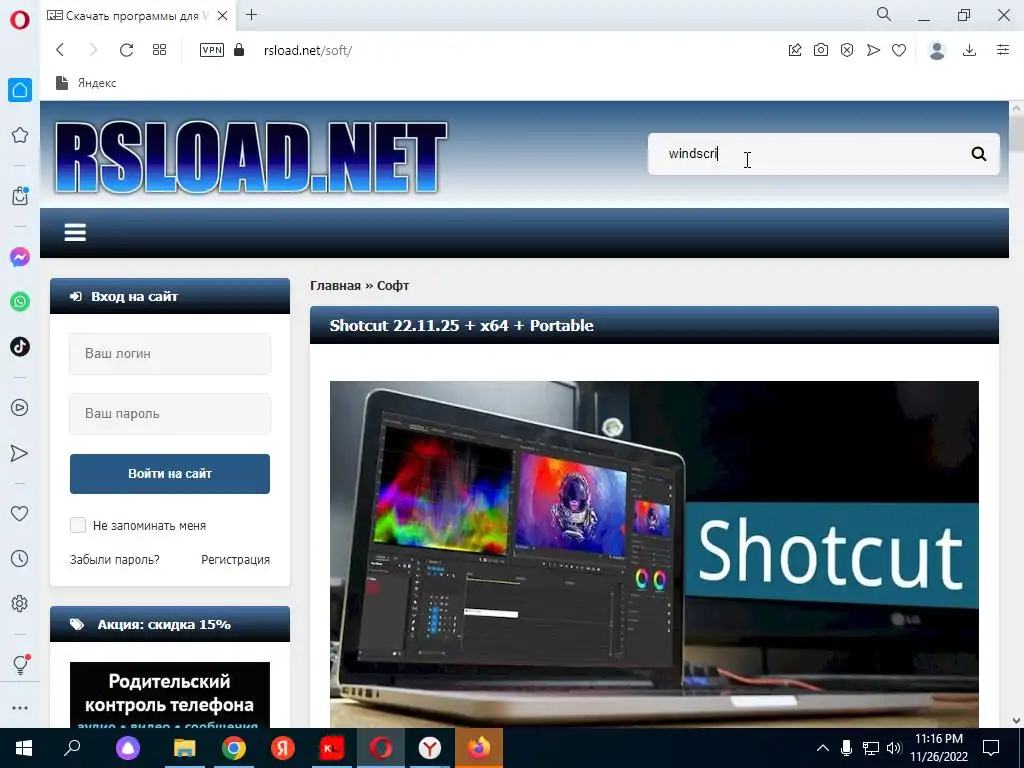Open the volume control in tray
This screenshot has height=768, width=1024.
pos(894,748)
